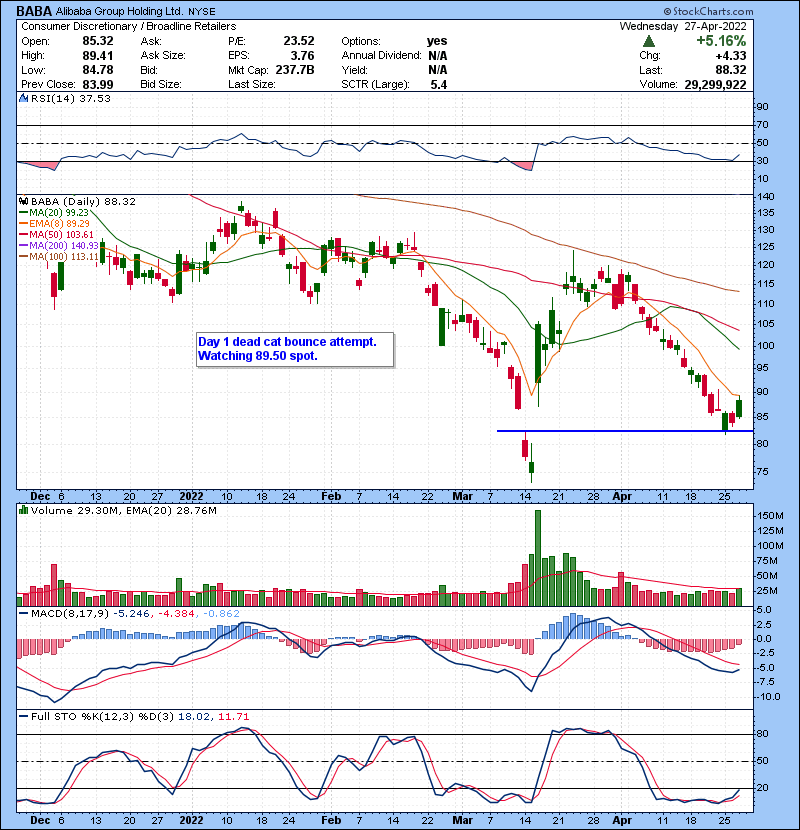Viewport: 800px width, 830px height.
Task: Click the P/E value 23.52
Action: (x=299, y=41)
